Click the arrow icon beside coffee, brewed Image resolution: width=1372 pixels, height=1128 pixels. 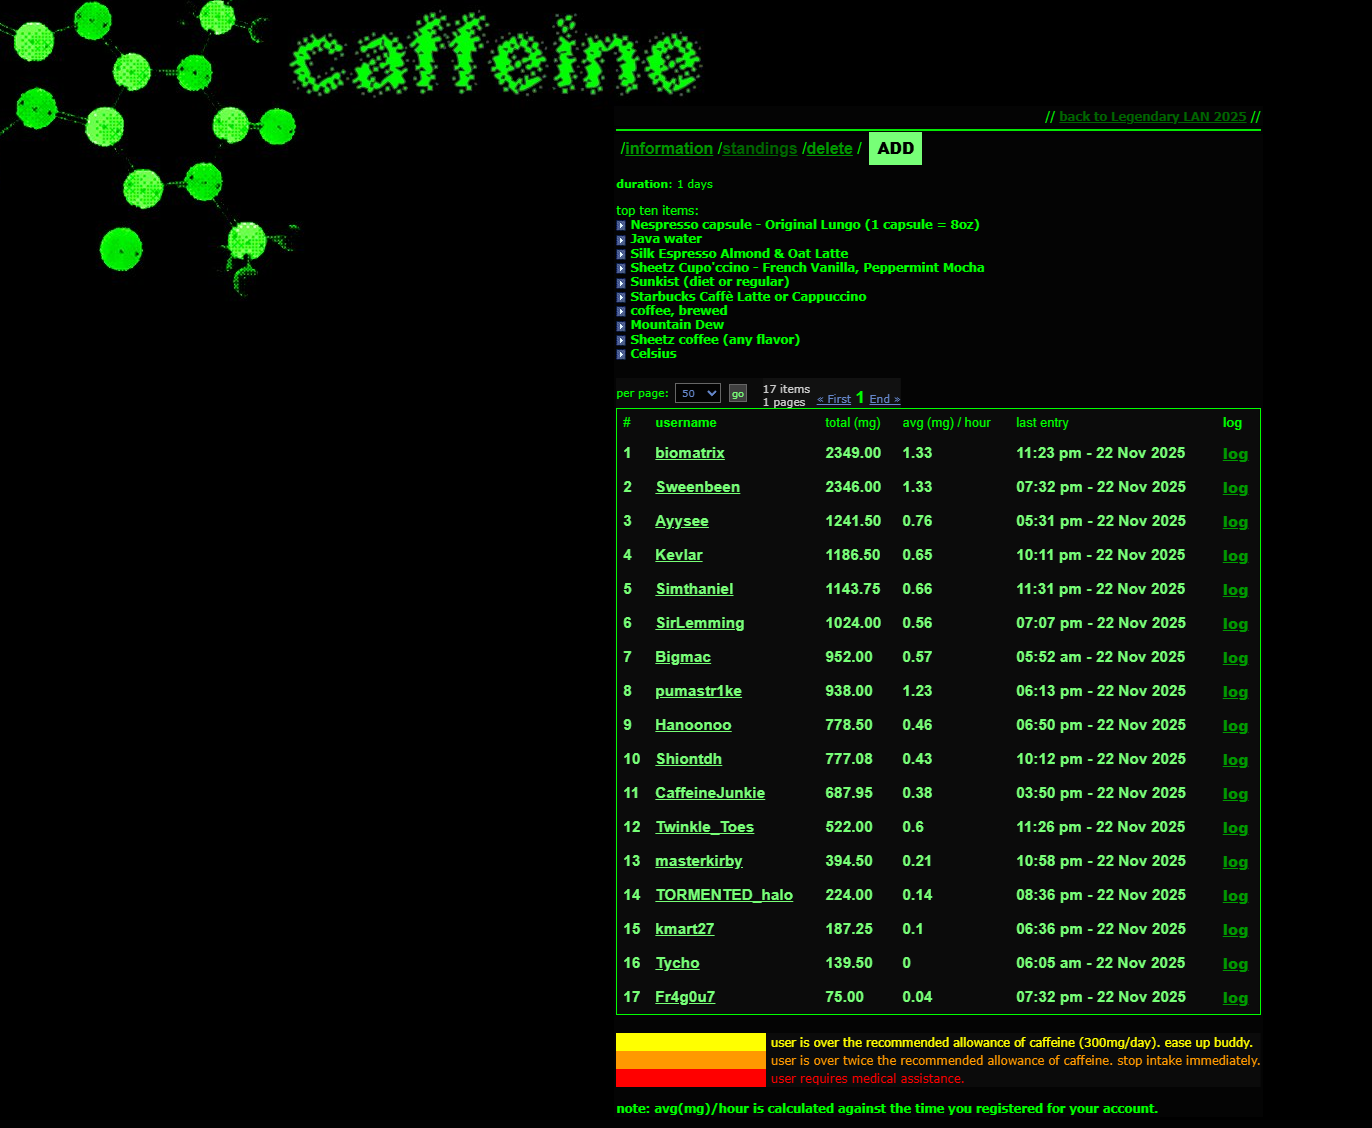tap(621, 312)
